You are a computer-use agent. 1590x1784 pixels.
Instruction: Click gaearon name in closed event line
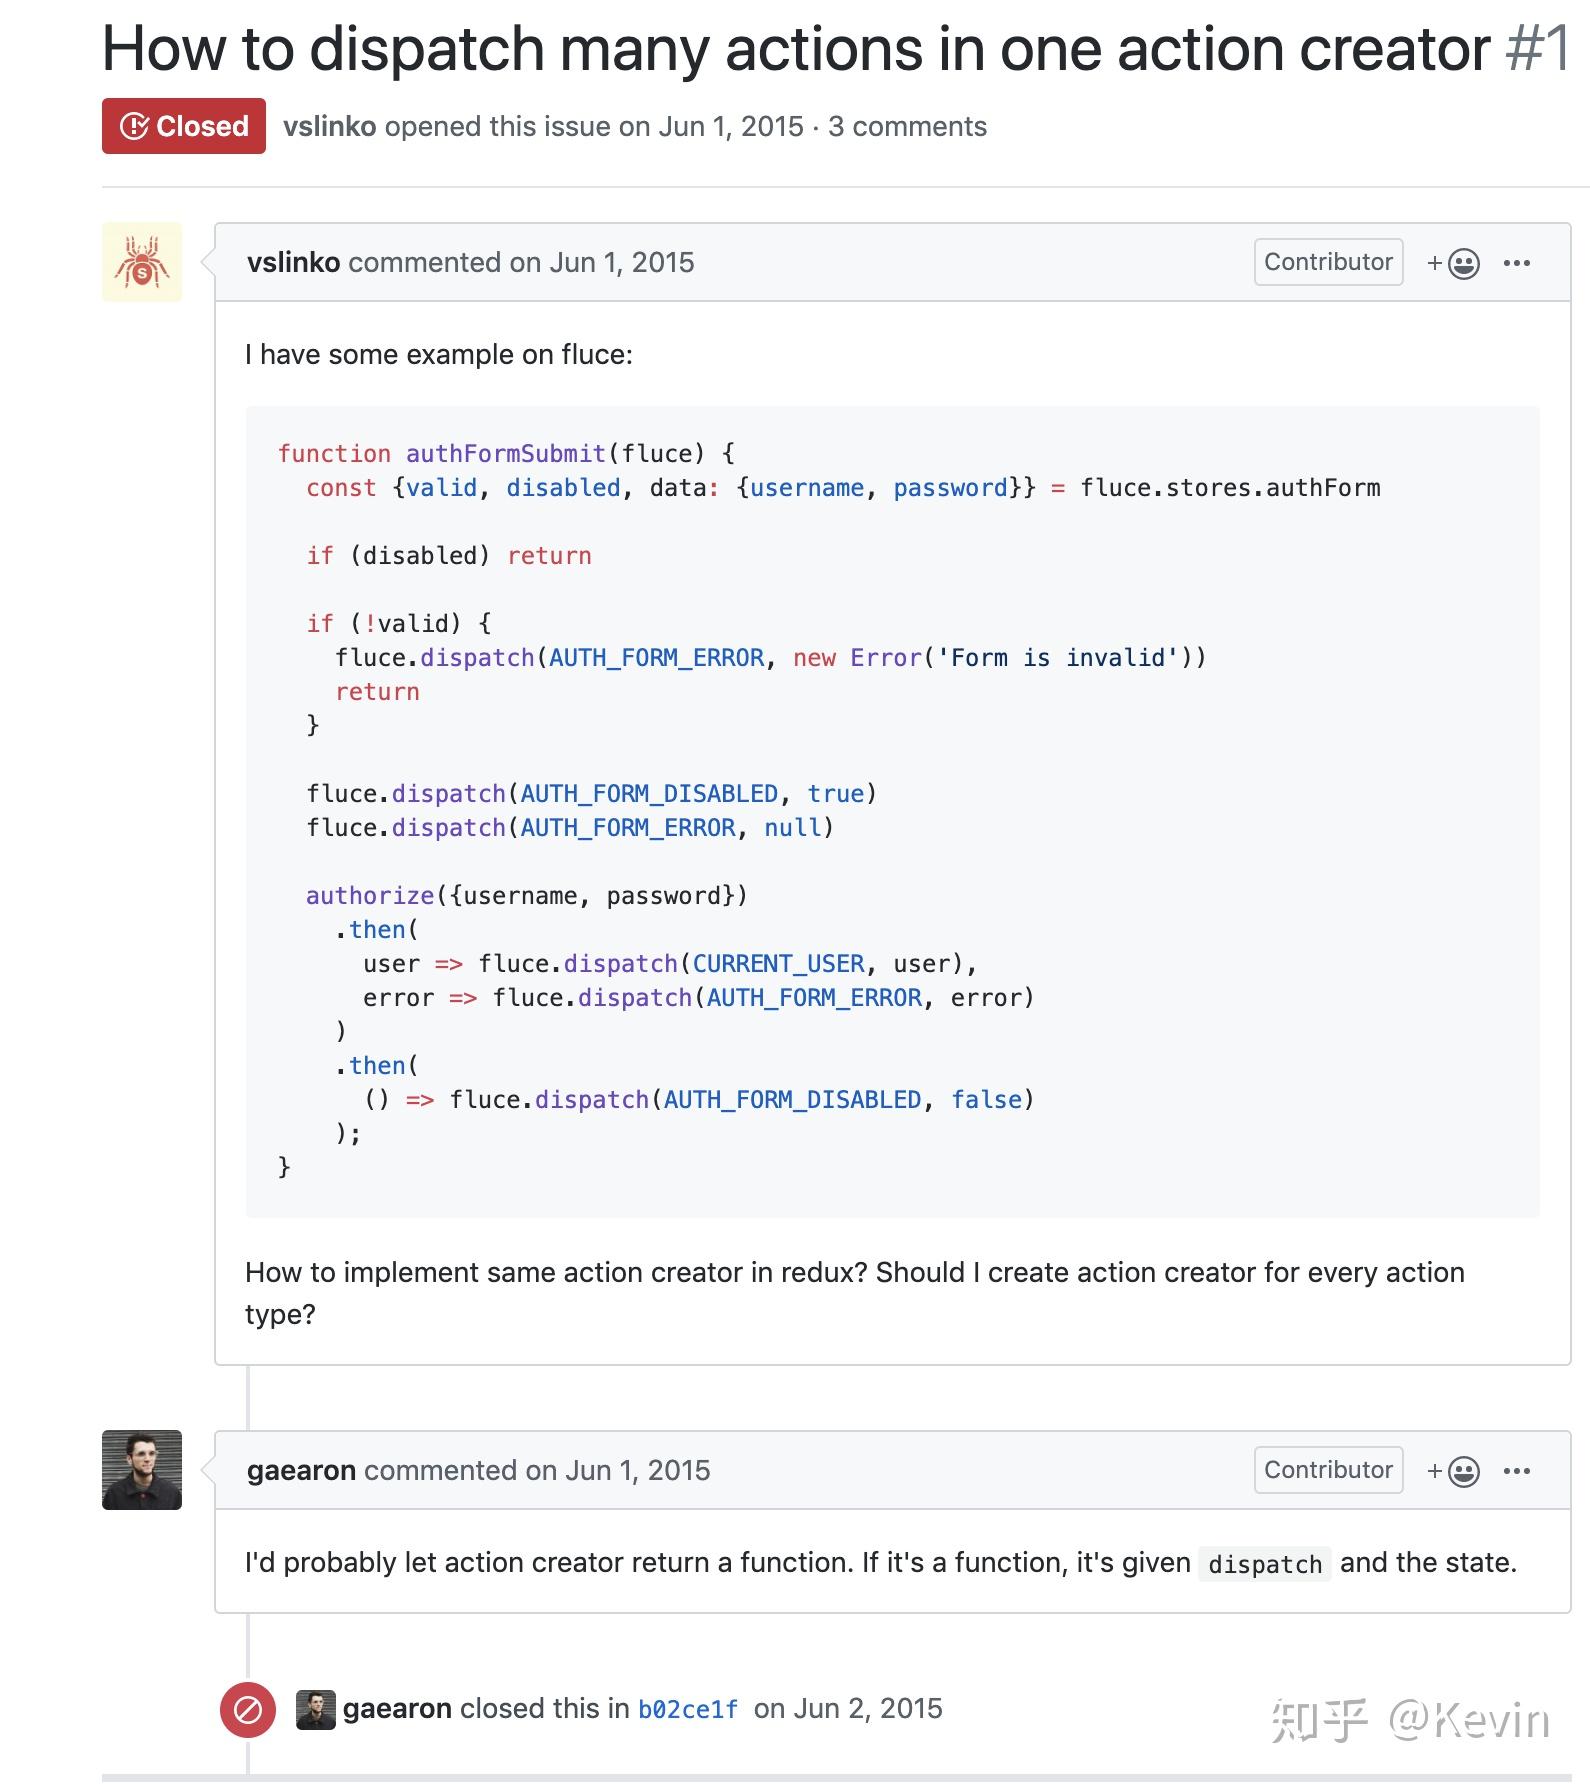click(397, 1709)
